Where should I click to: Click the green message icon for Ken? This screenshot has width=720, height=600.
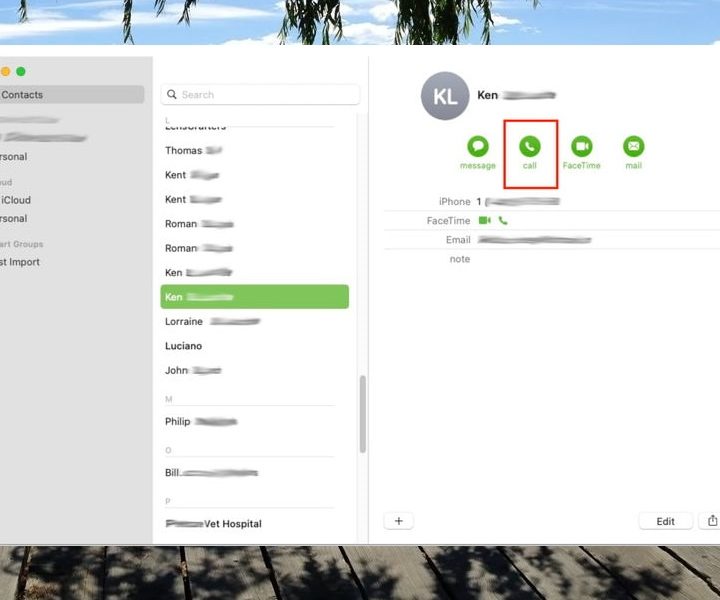click(x=478, y=147)
